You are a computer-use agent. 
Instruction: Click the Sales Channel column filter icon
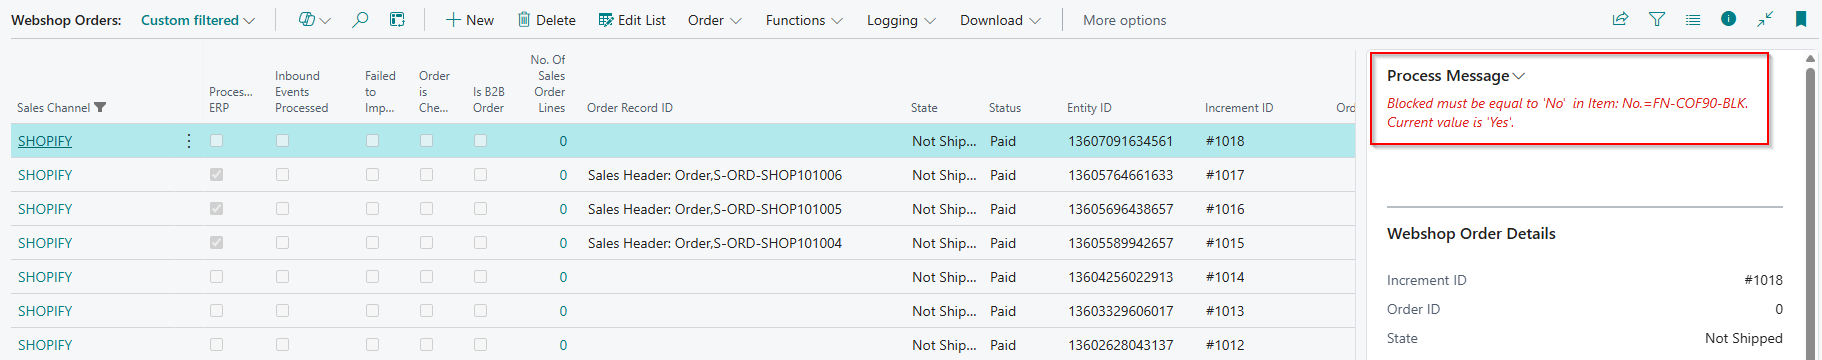100,108
